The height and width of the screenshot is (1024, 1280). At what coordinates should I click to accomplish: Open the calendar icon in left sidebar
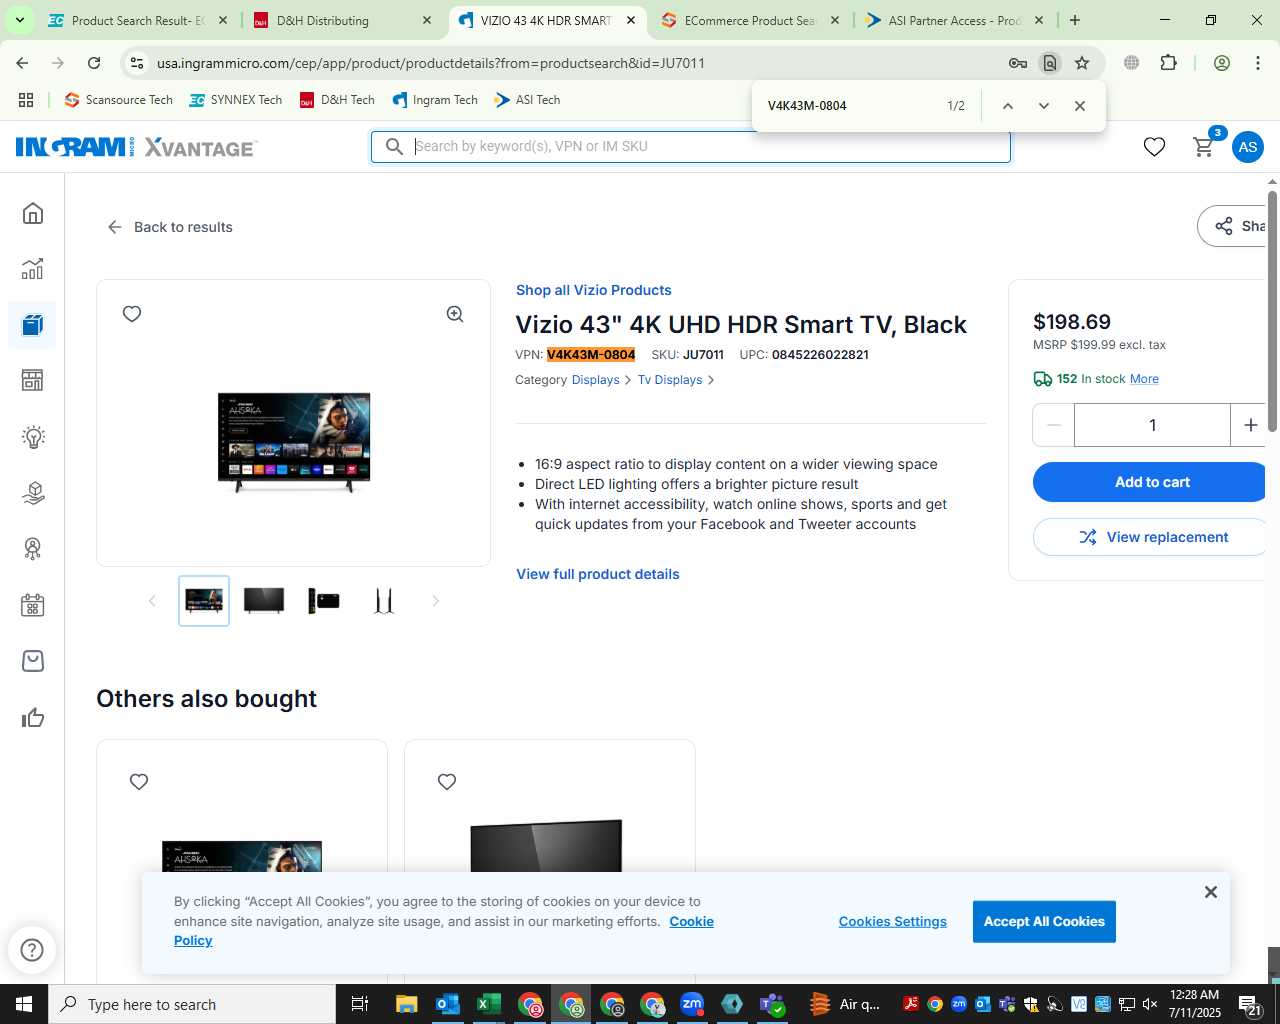(33, 605)
